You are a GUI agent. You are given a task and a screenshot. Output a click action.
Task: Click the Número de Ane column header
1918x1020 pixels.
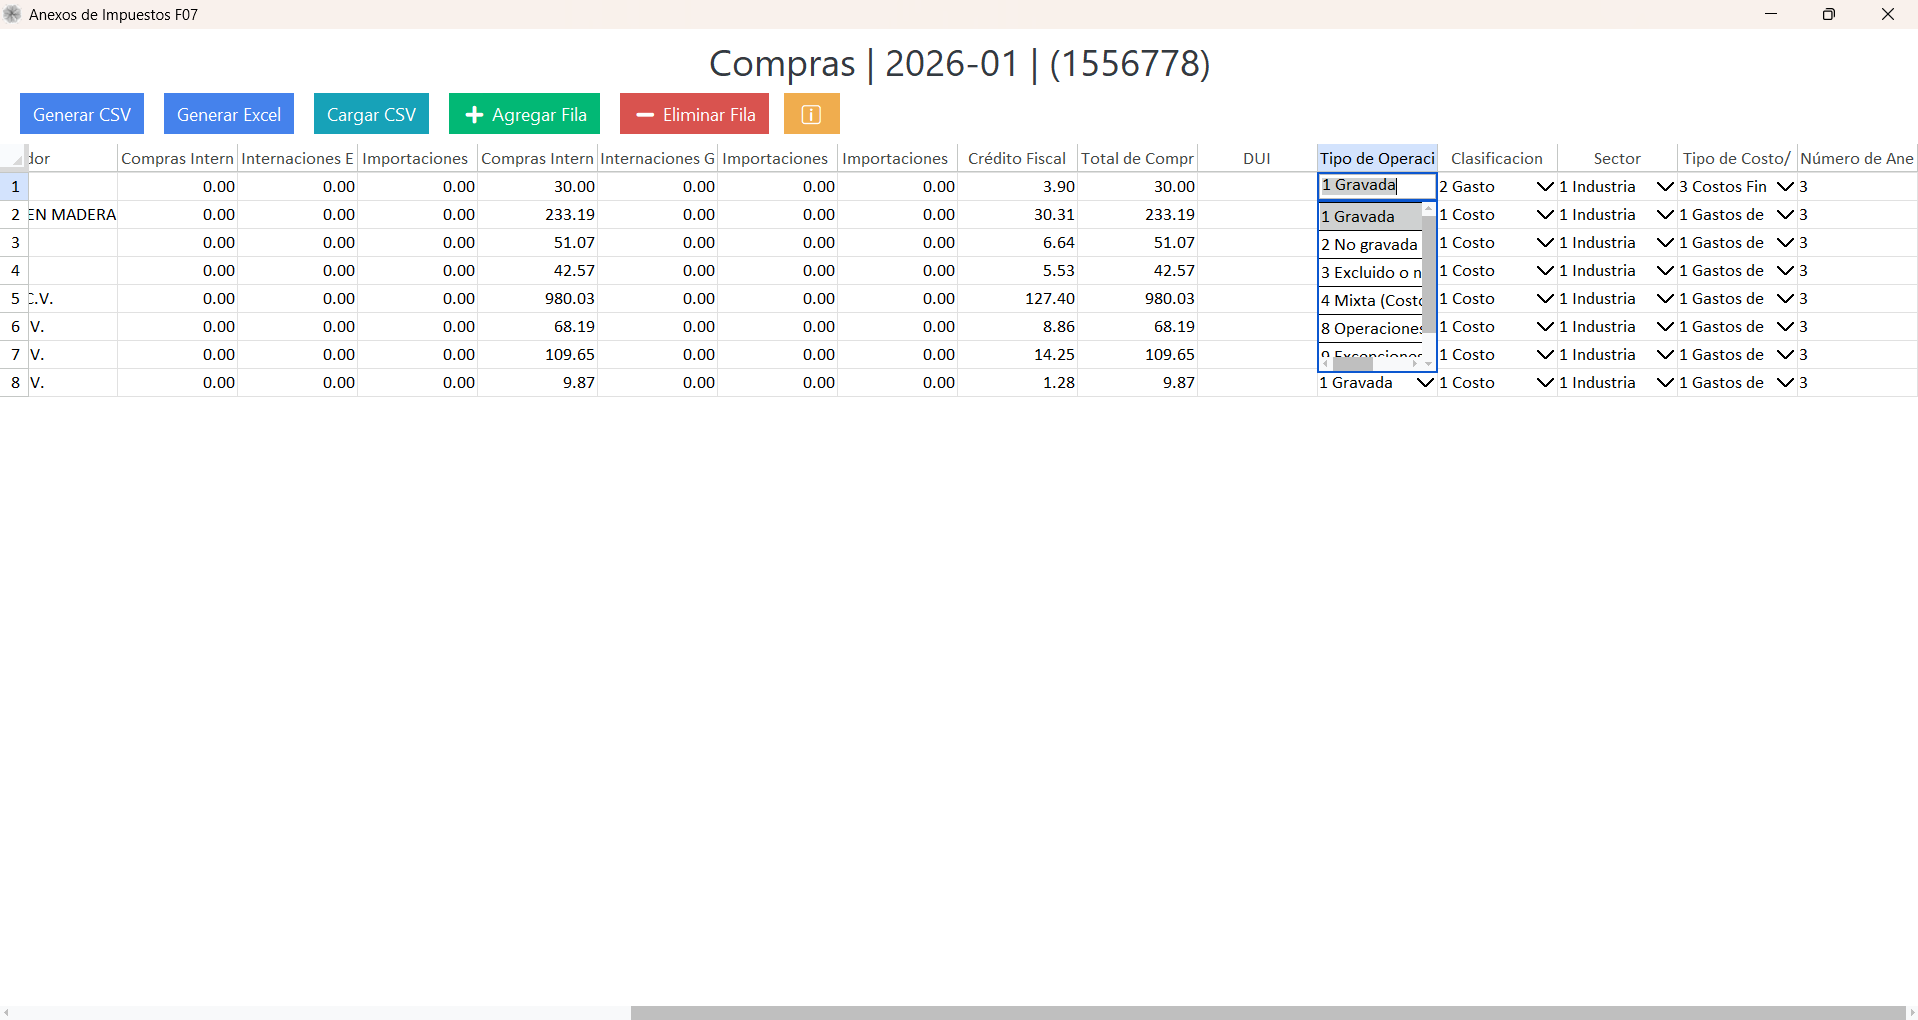coord(1857,158)
